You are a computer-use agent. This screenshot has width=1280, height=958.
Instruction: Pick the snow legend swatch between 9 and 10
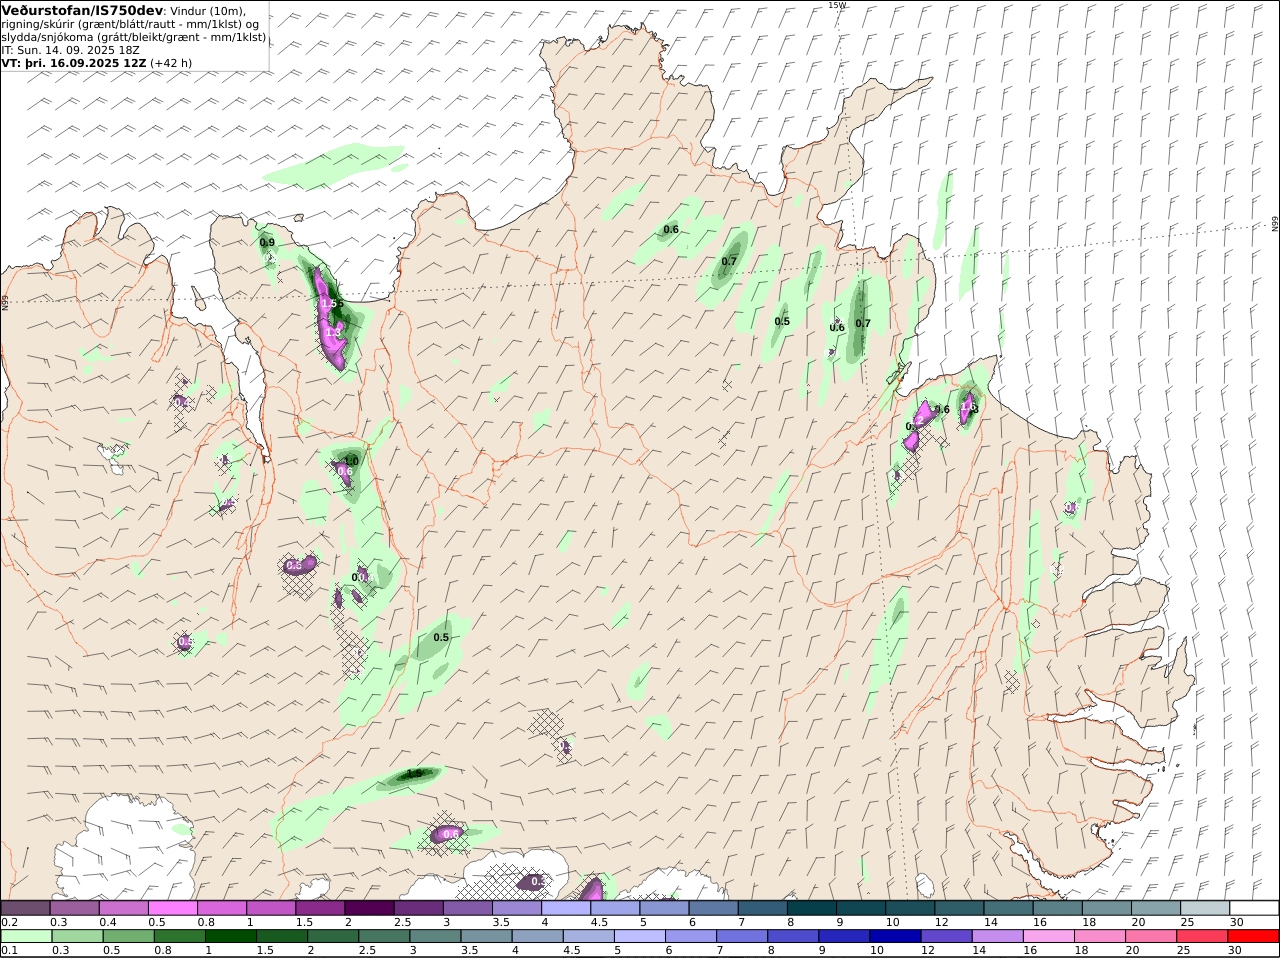[861, 908]
